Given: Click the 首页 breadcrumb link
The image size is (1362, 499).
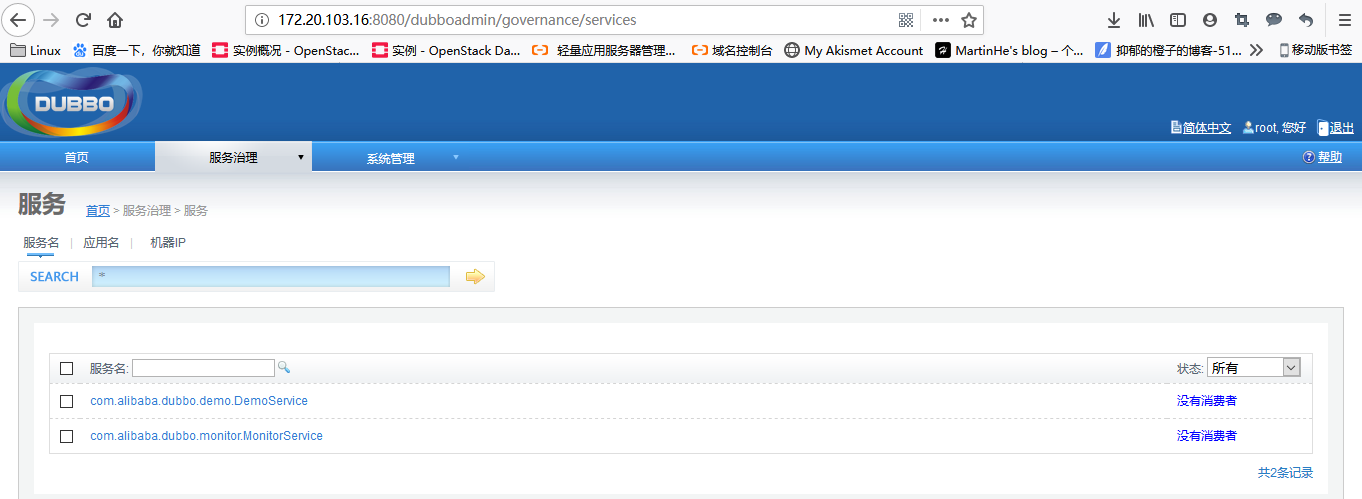Looking at the screenshot, I should [x=98, y=211].
